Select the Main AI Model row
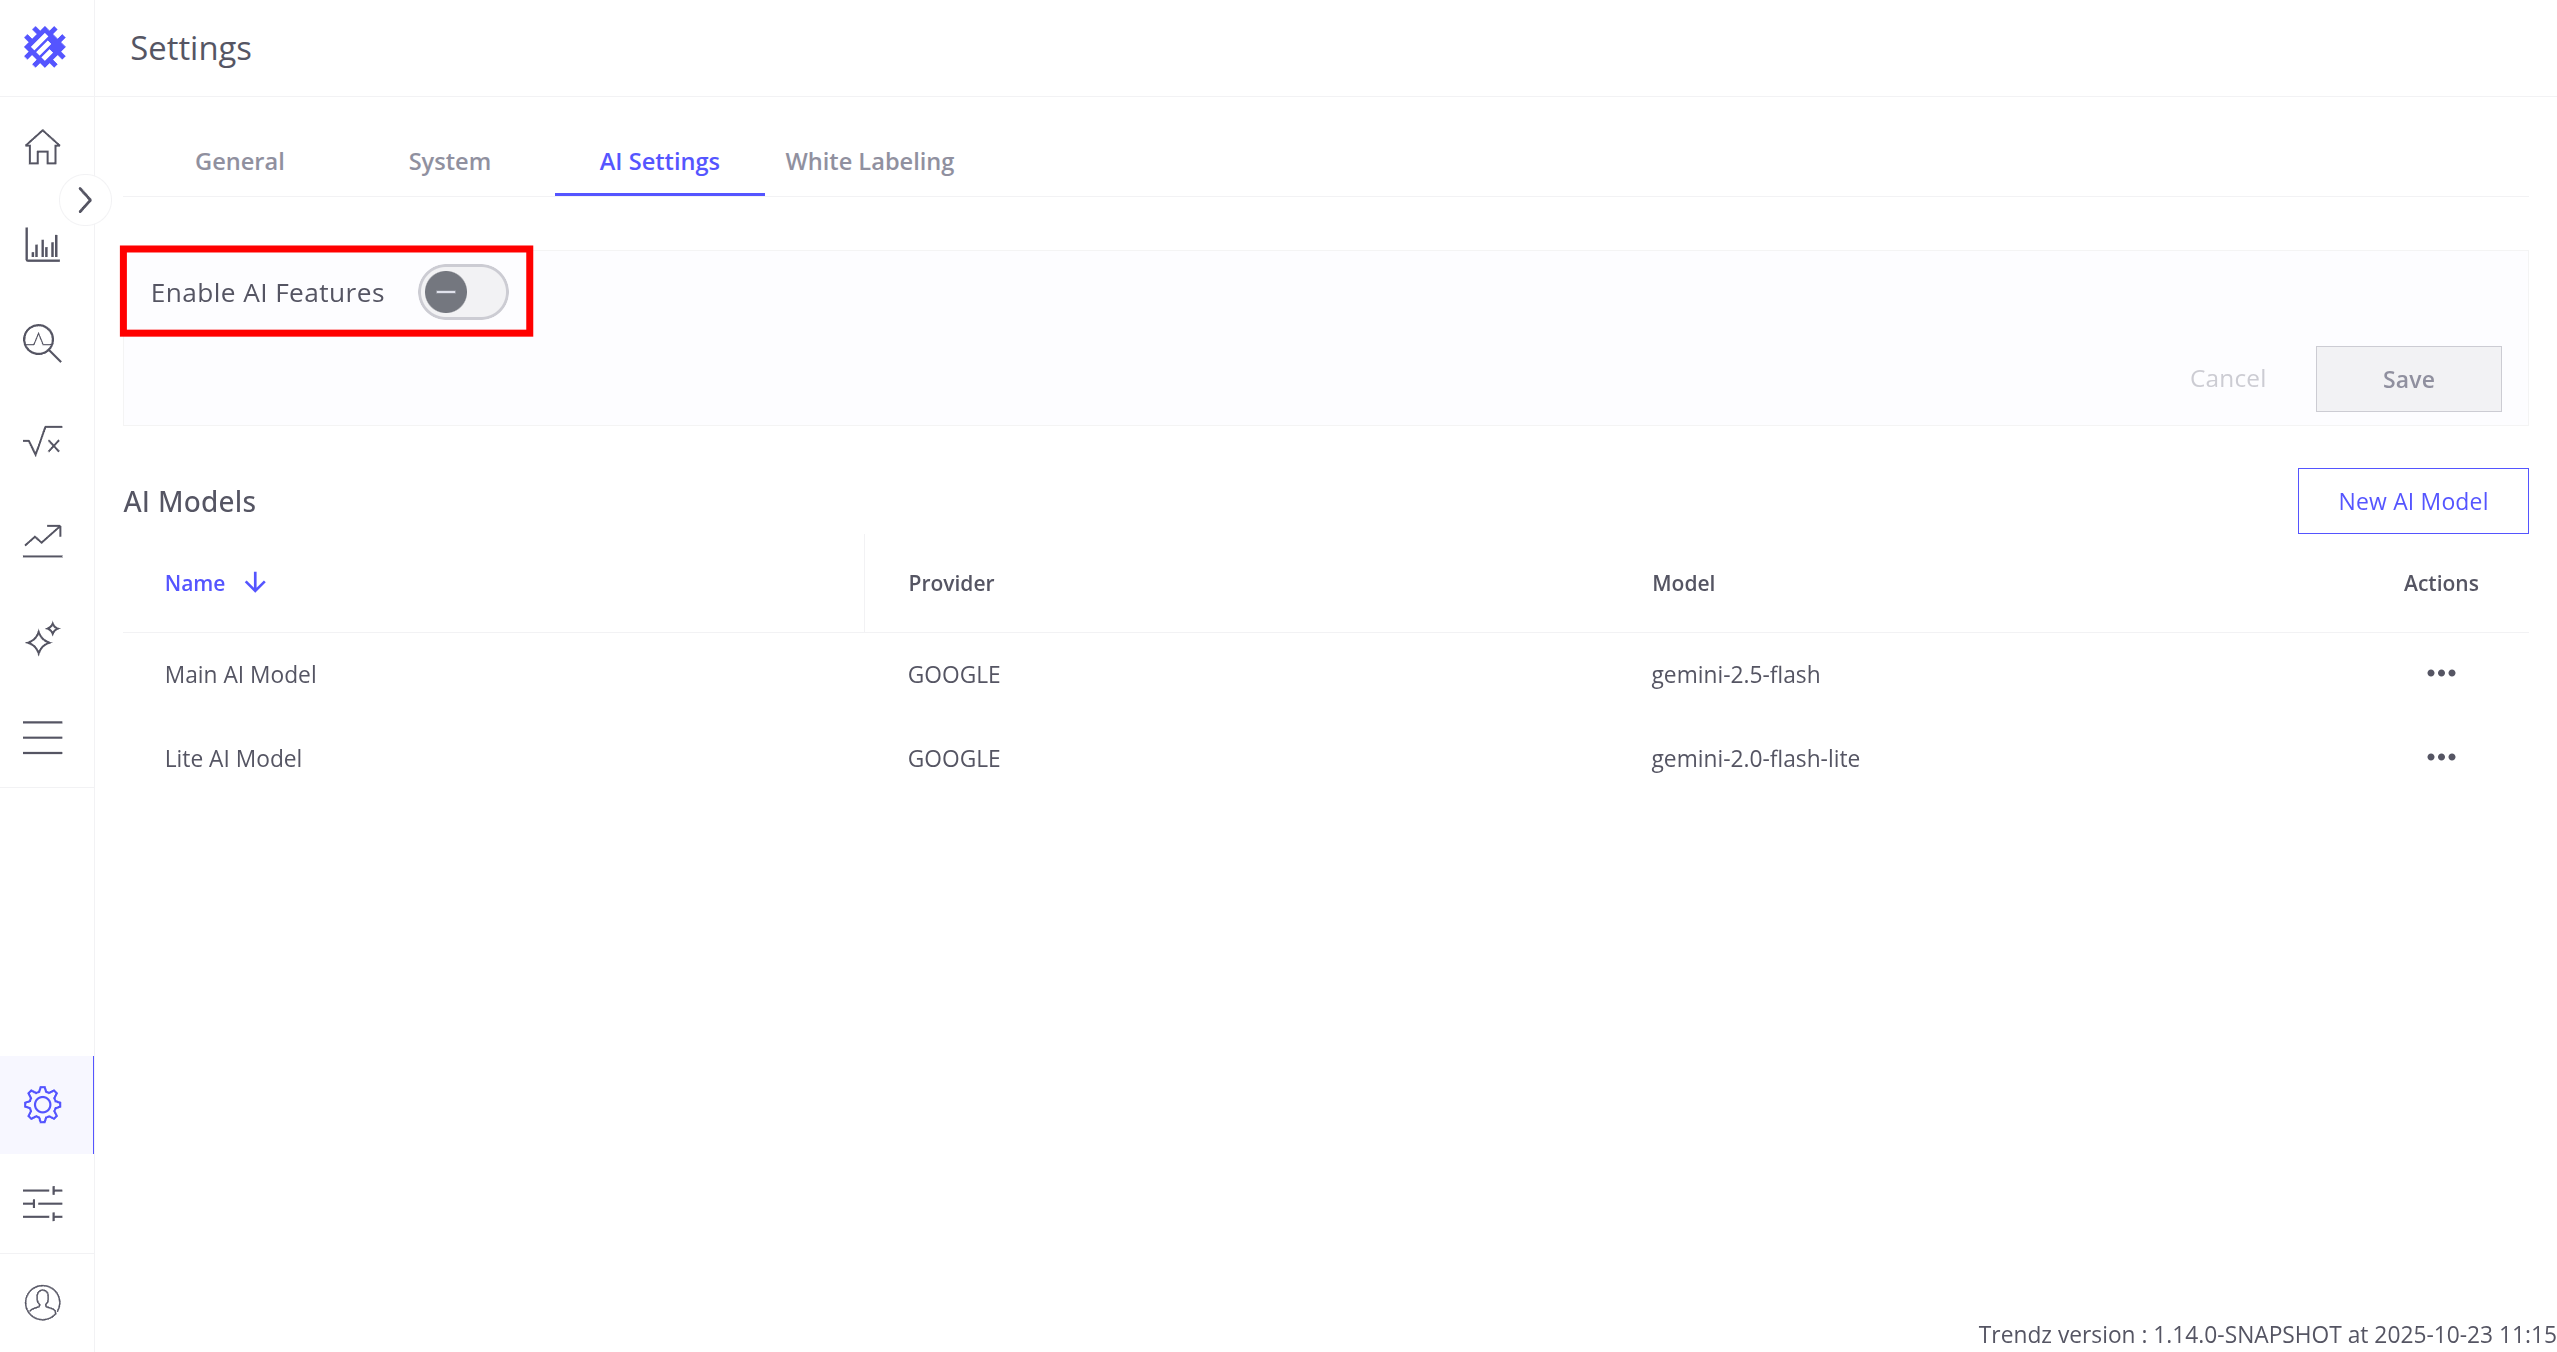This screenshot has width=2557, height=1352. 241,675
